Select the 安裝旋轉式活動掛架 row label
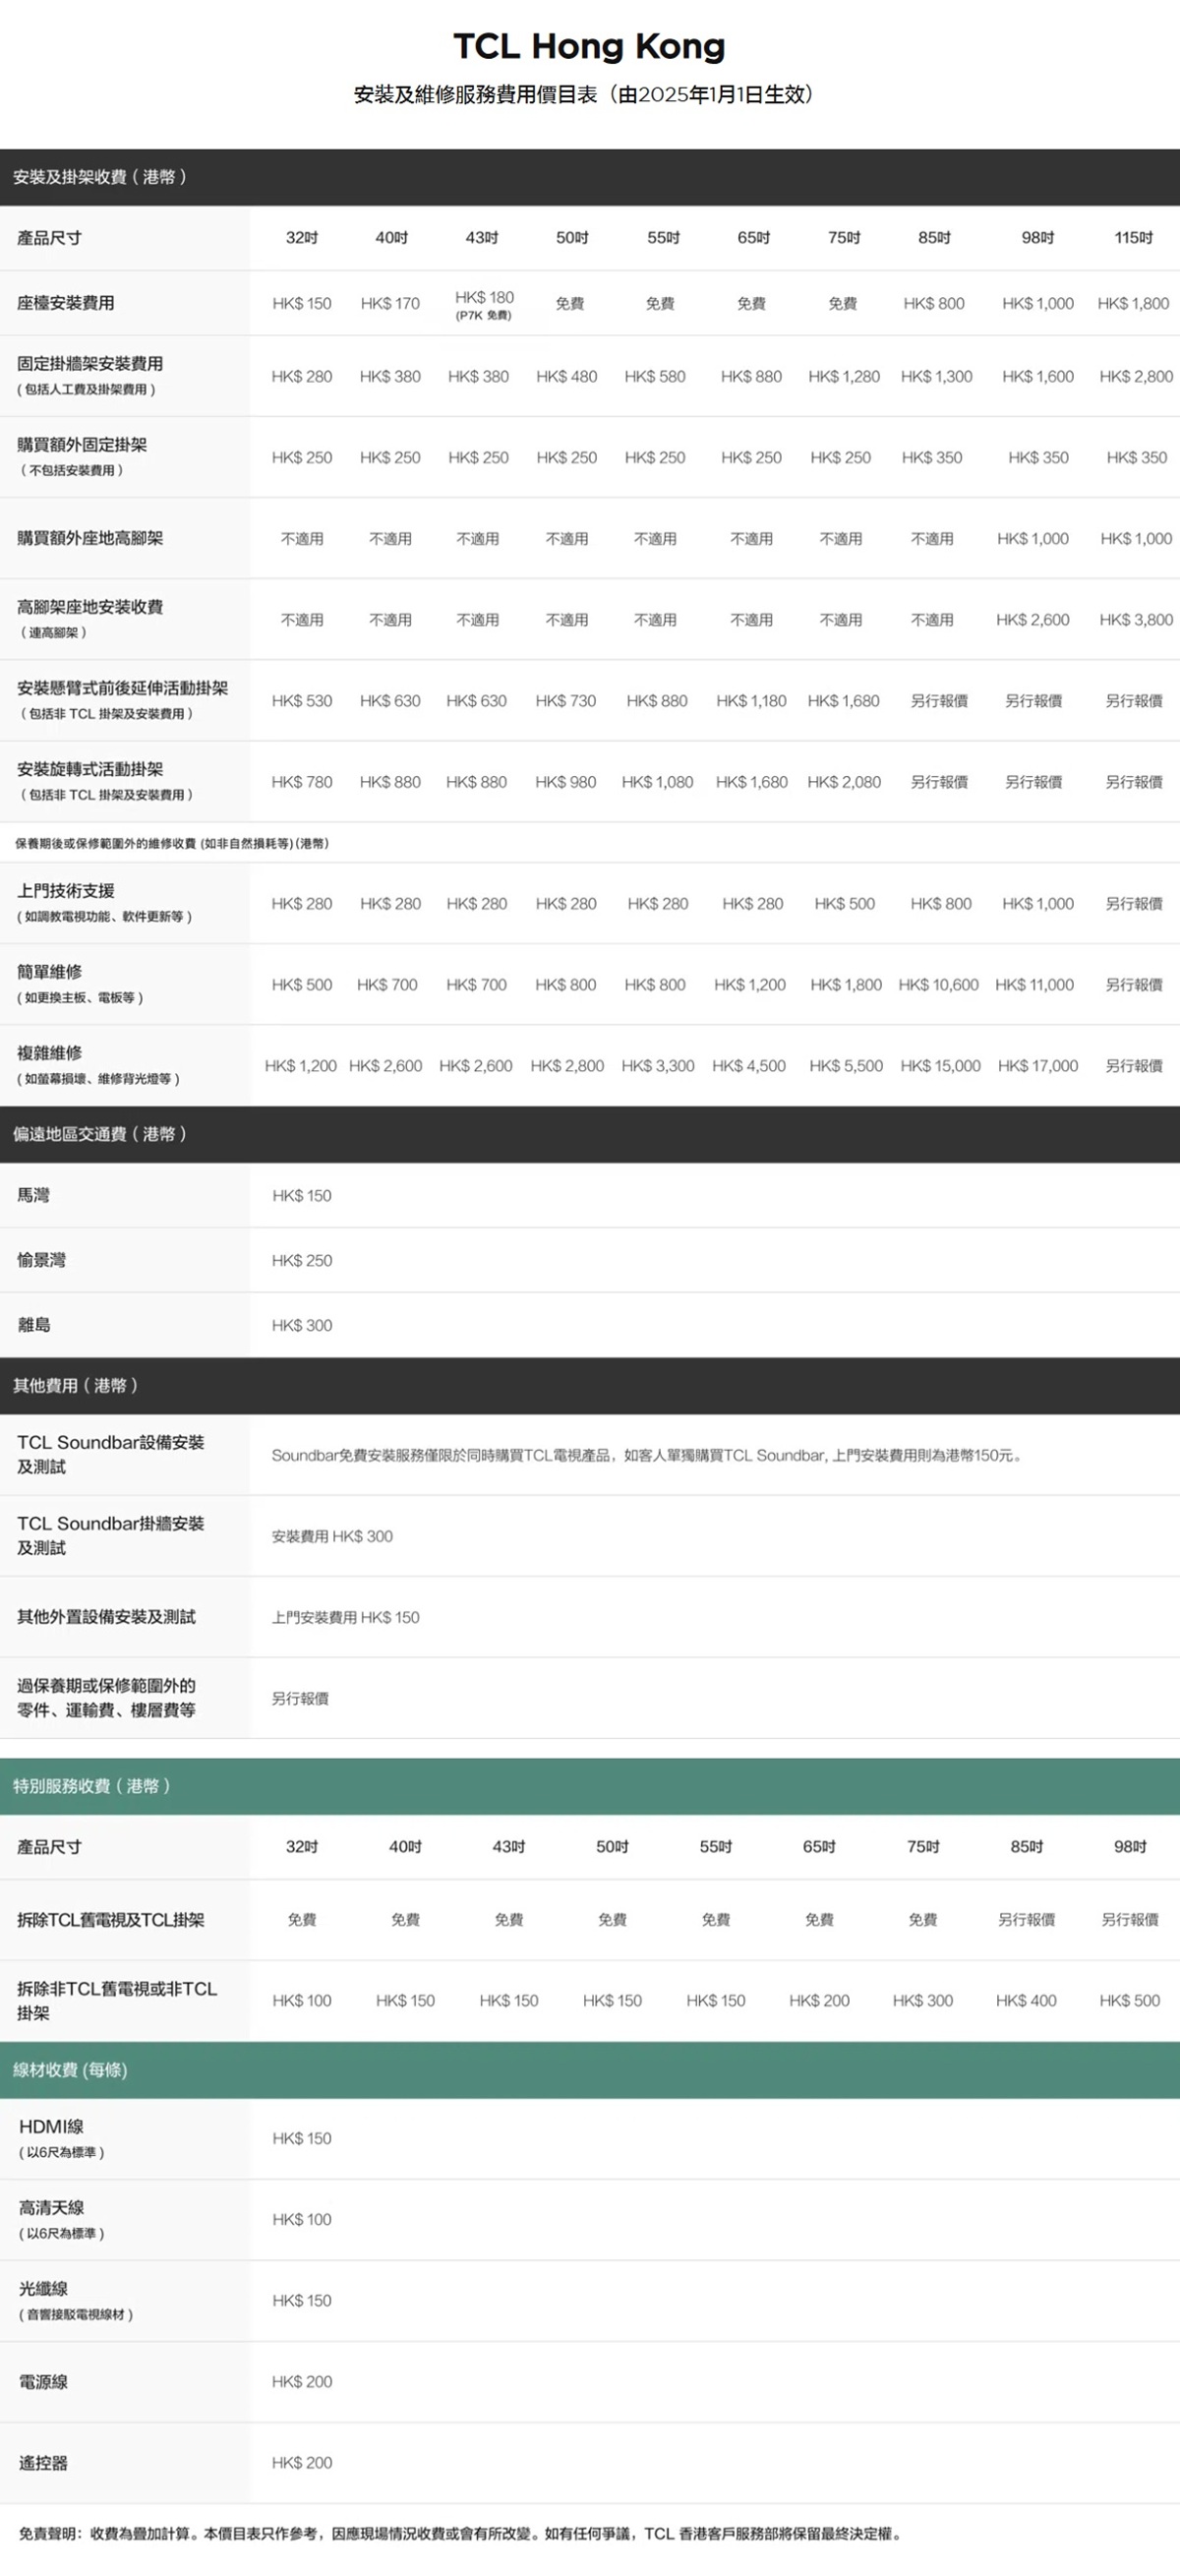The image size is (1180, 2576). 90,770
